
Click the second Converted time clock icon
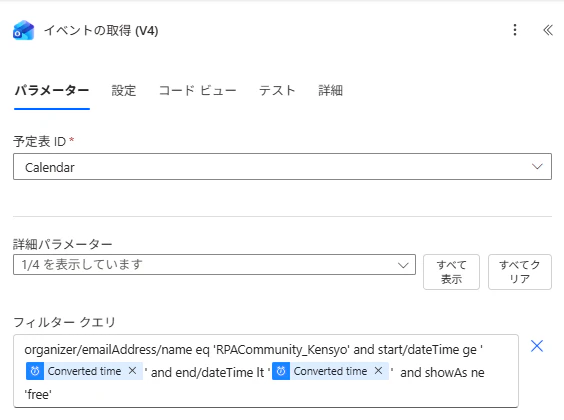(x=281, y=371)
